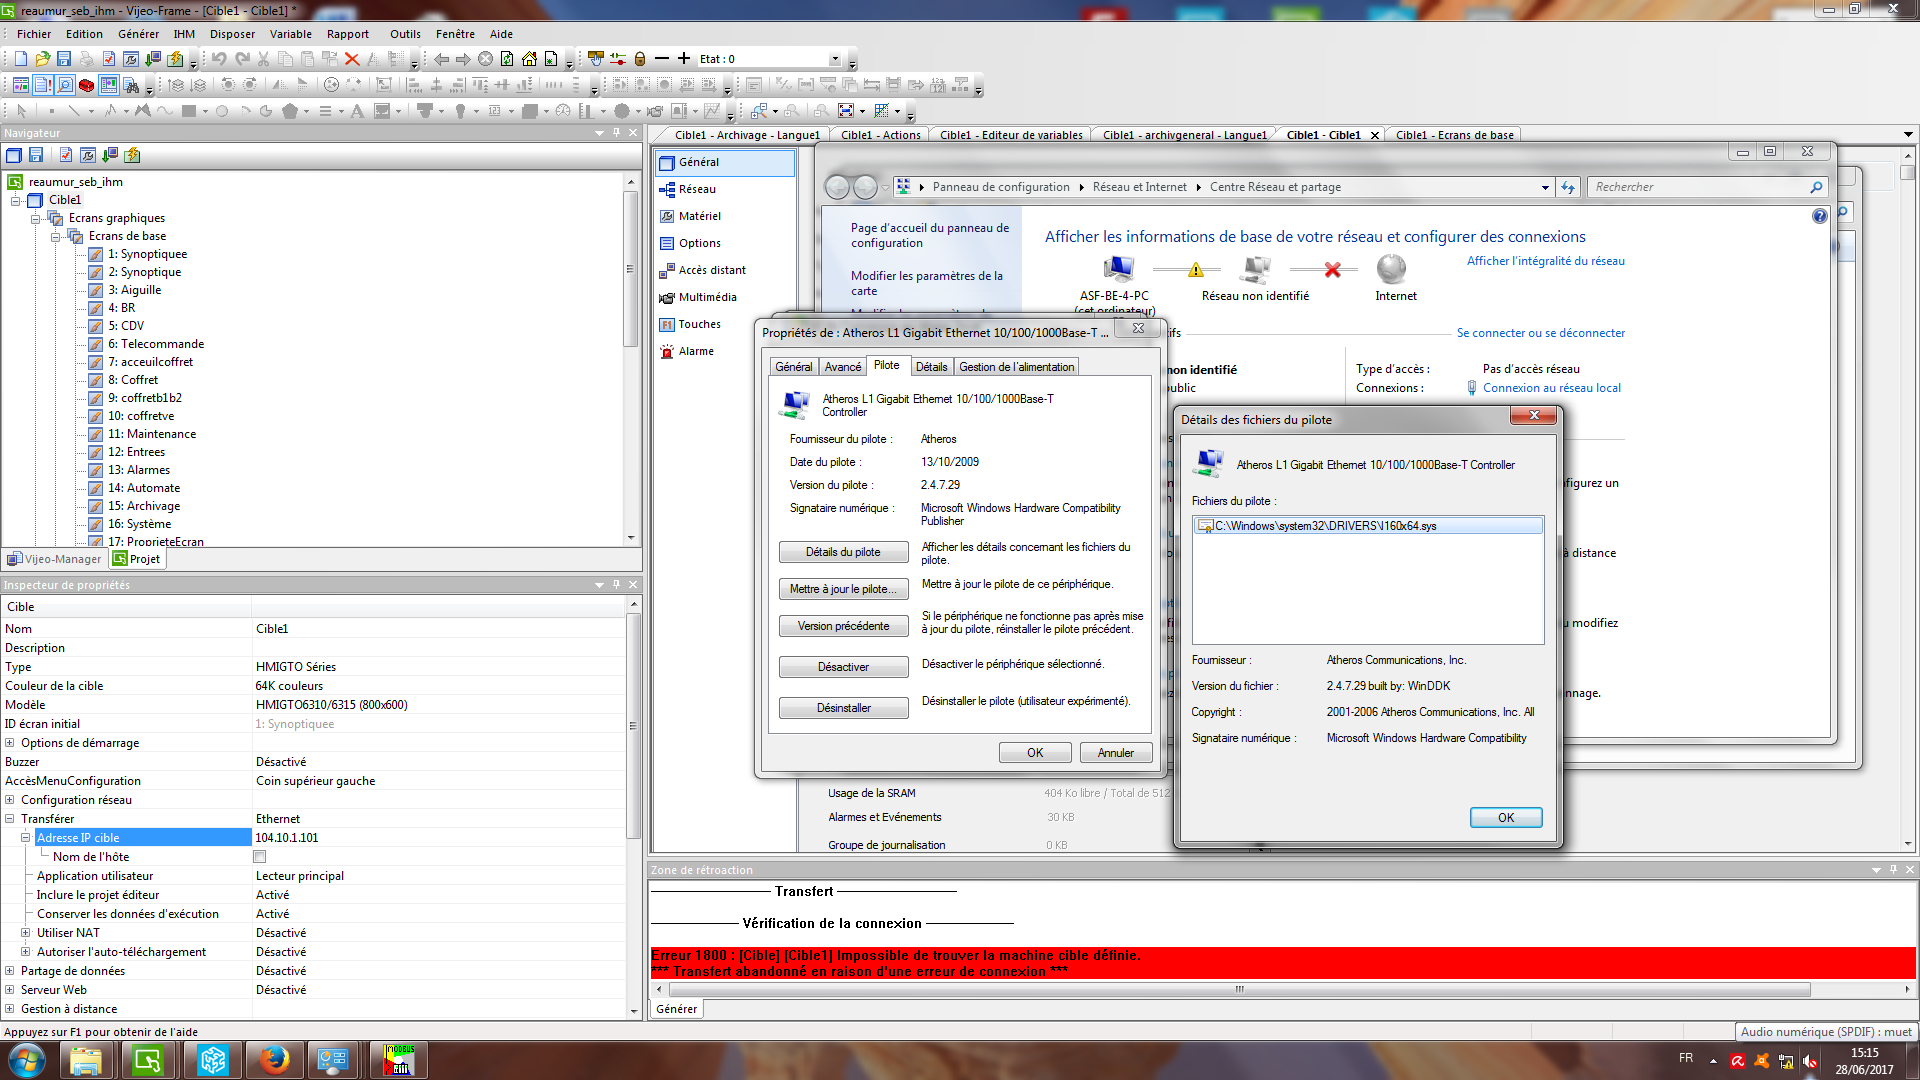Click the Home house icon in toolbar
The width and height of the screenshot is (1920, 1080).
coord(529,59)
